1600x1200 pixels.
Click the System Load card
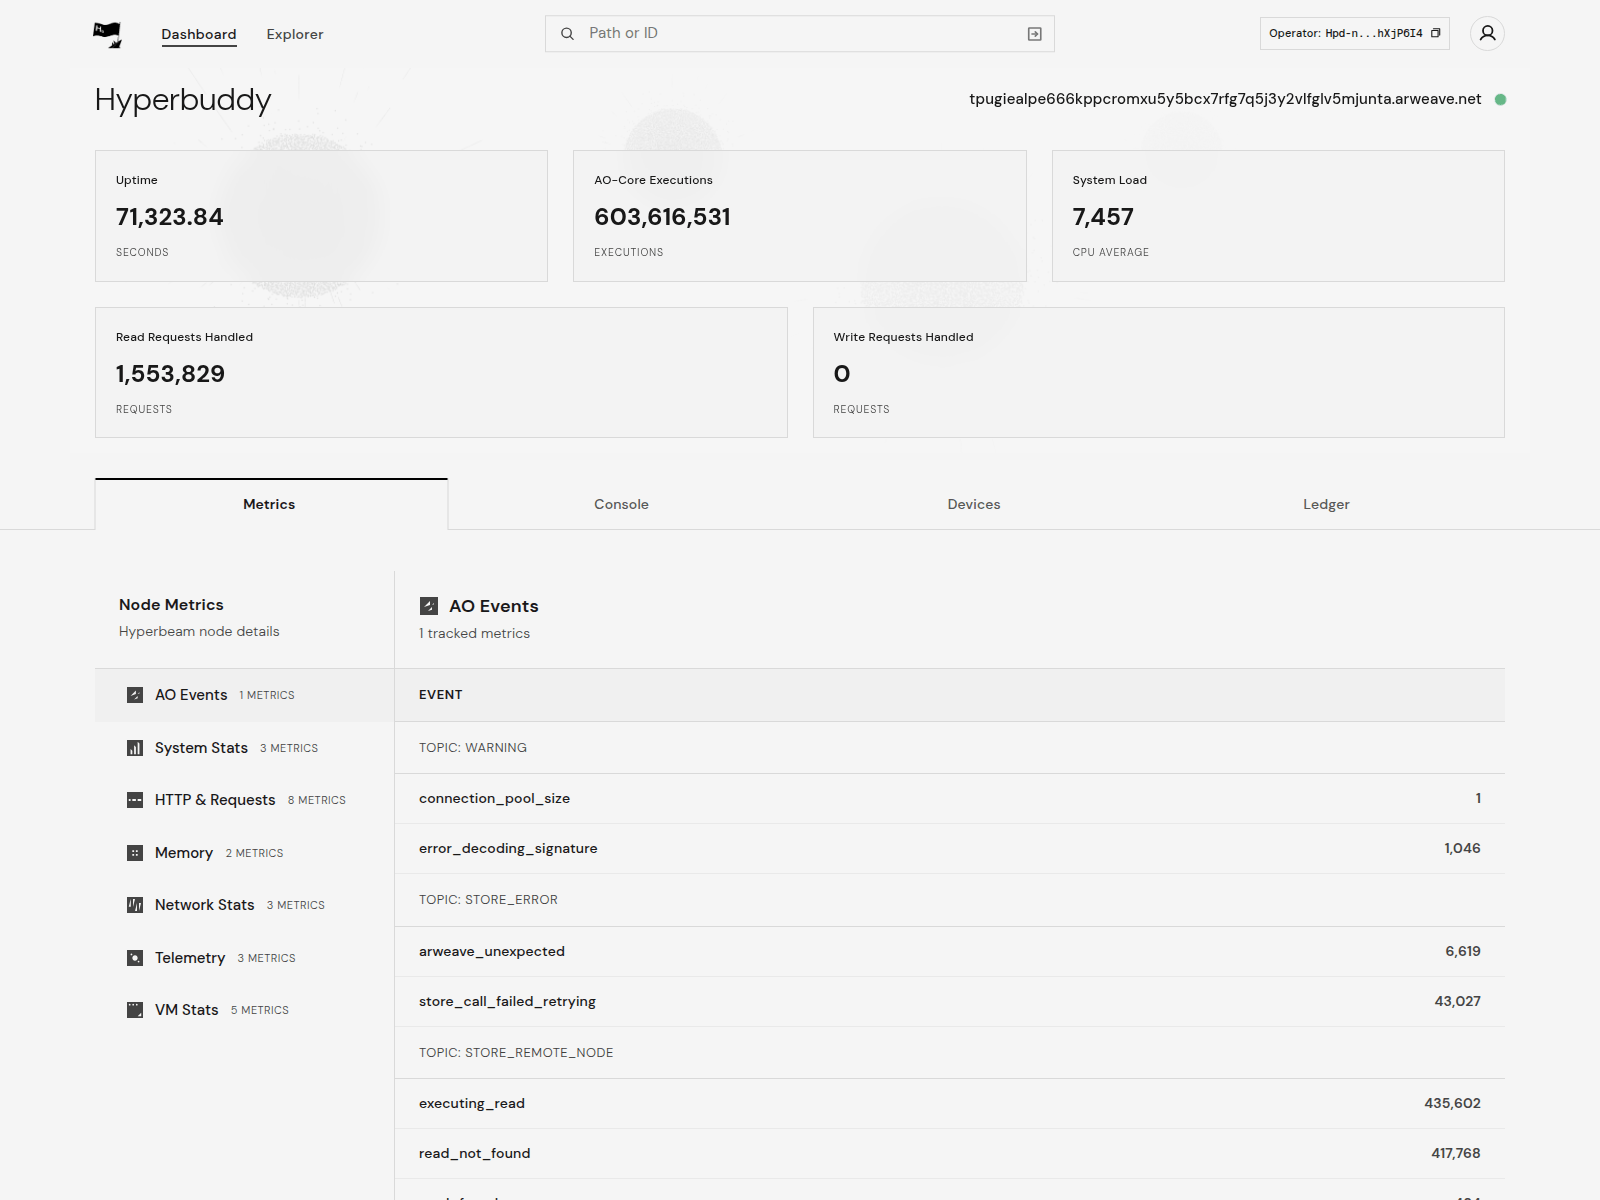click(1278, 216)
